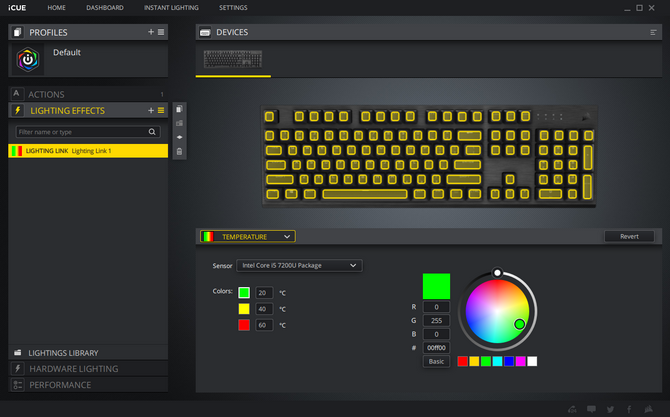670x417 pixels.
Task: Click the 60 temperature value field
Action: click(x=264, y=325)
